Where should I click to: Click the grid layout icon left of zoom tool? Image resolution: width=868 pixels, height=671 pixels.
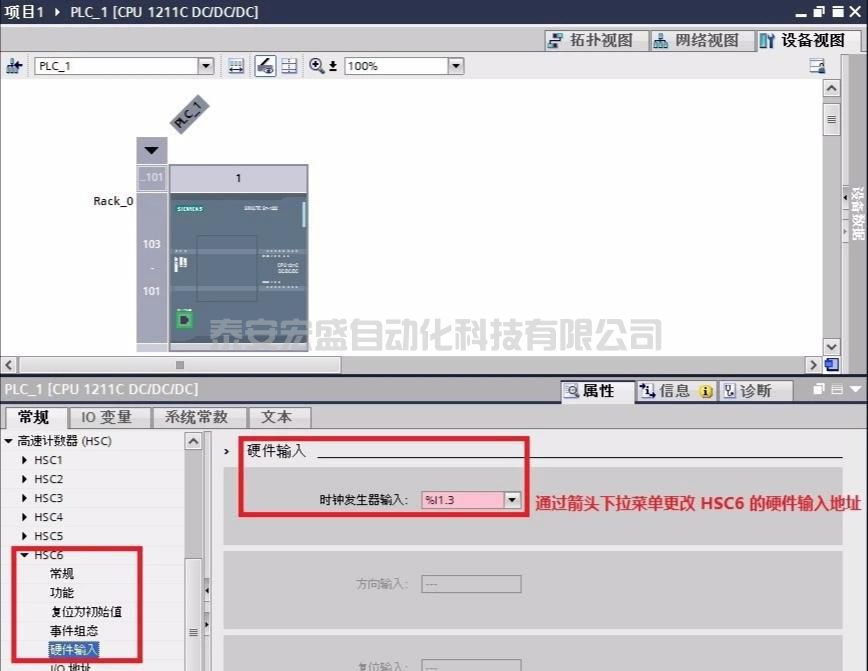point(289,66)
